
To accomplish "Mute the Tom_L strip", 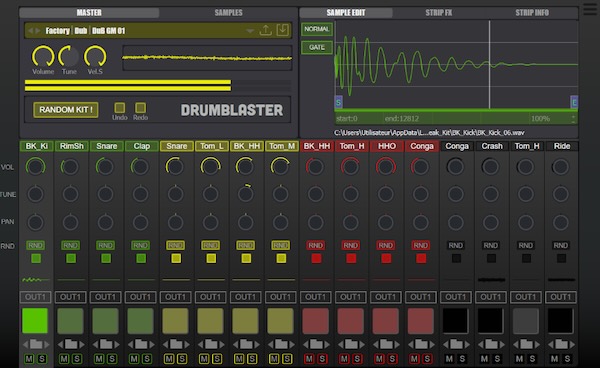I will click(x=204, y=359).
